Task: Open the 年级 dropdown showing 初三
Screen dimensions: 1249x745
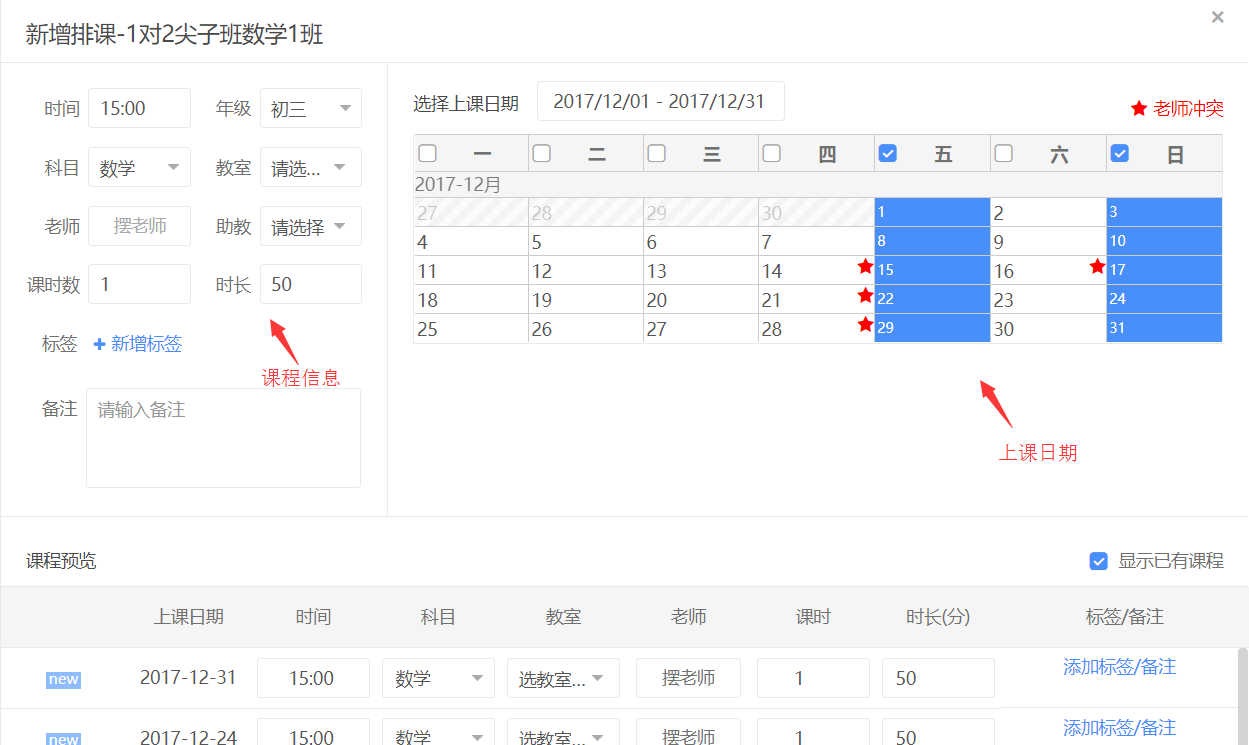Action: click(x=311, y=108)
